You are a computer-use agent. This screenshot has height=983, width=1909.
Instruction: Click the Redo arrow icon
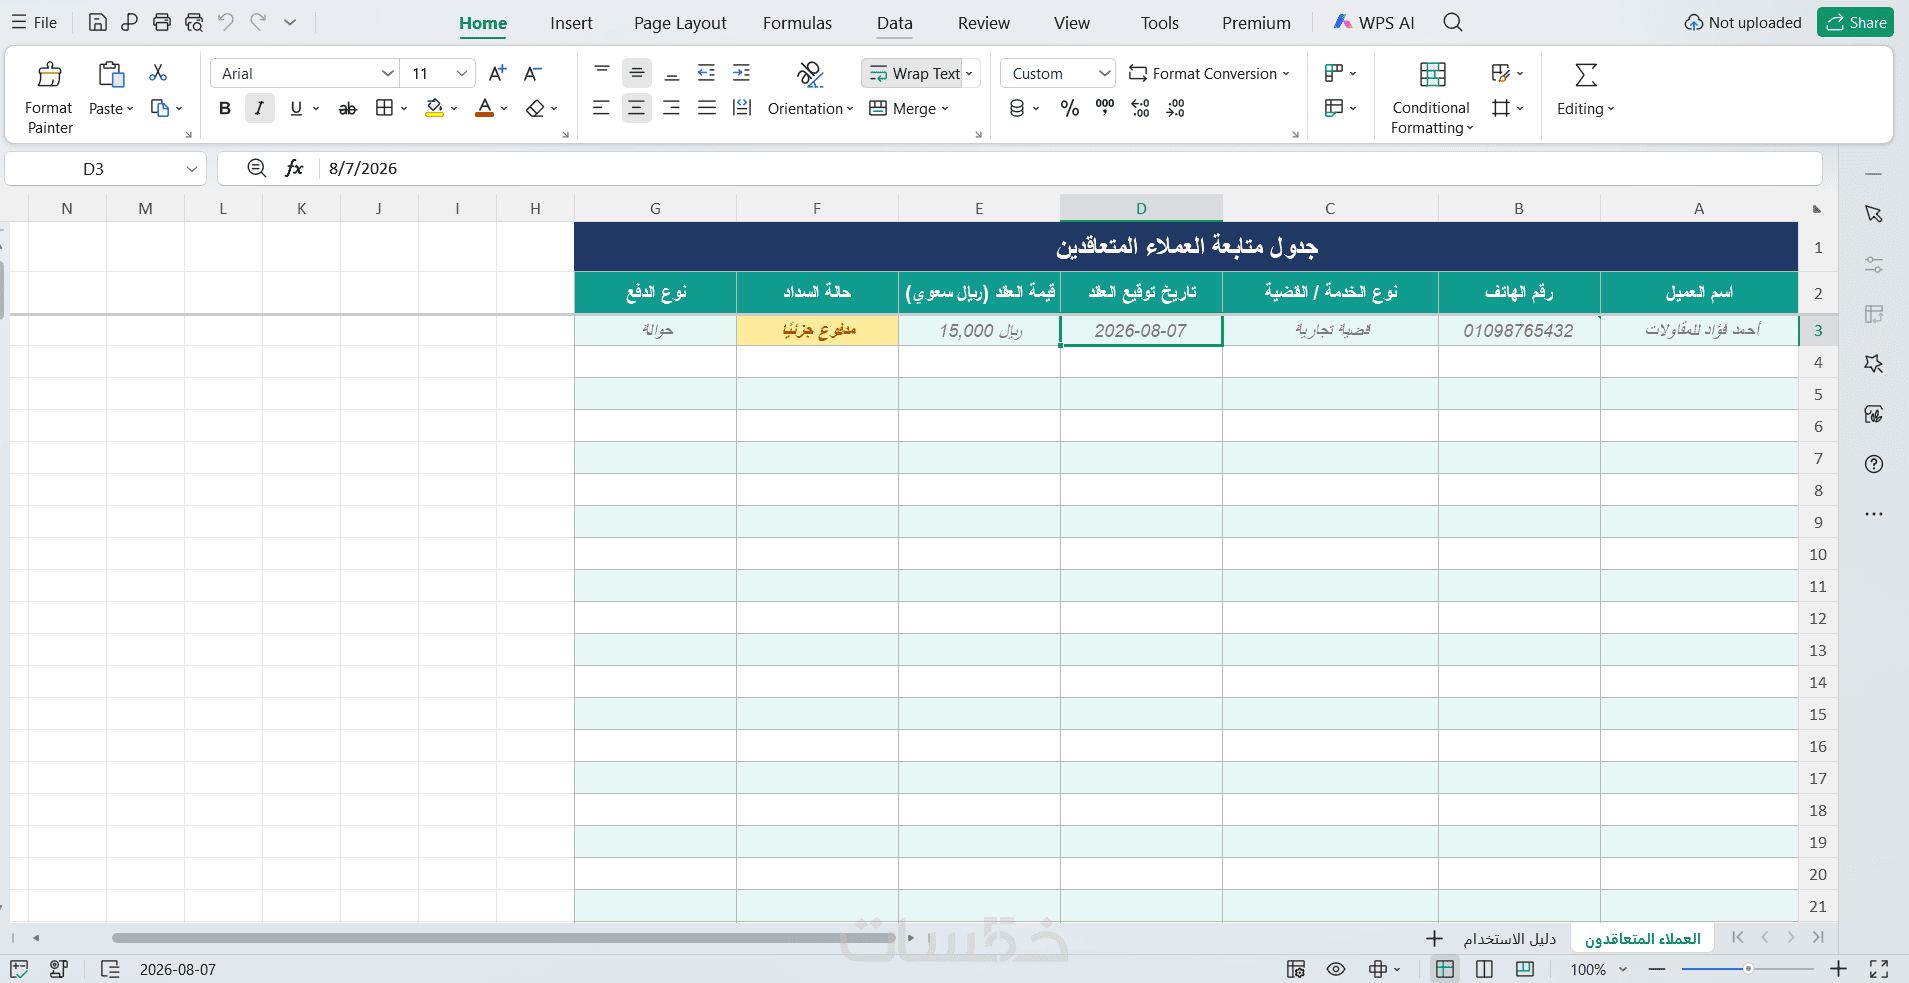(x=258, y=22)
